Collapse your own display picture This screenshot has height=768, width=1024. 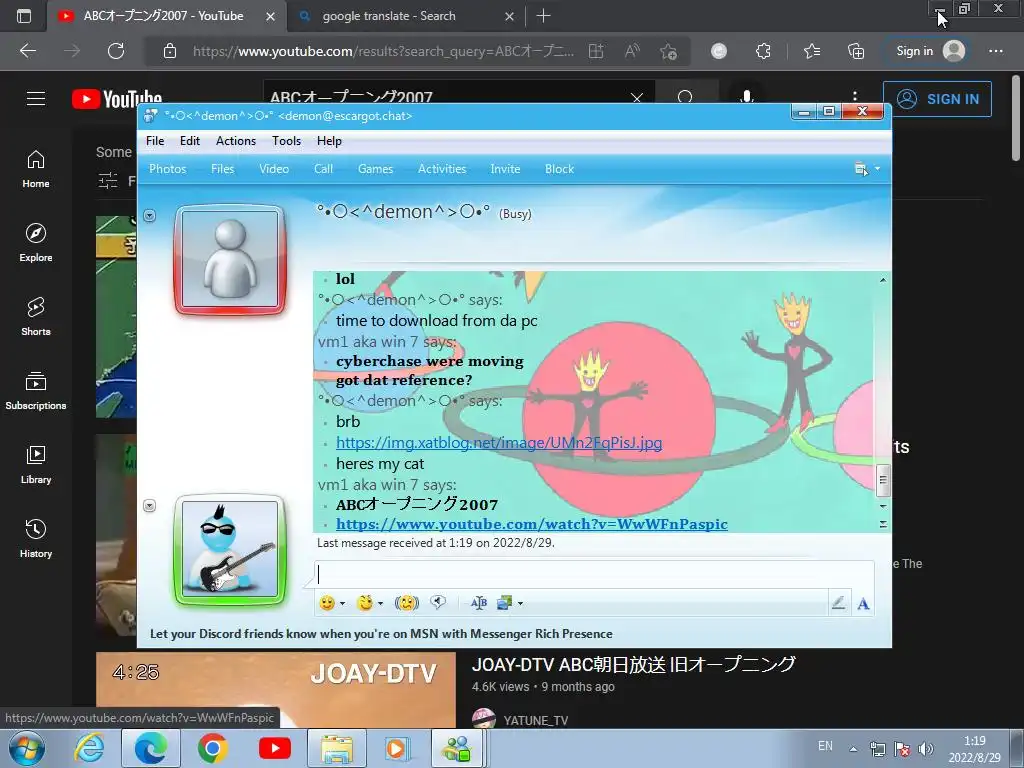[x=150, y=506]
